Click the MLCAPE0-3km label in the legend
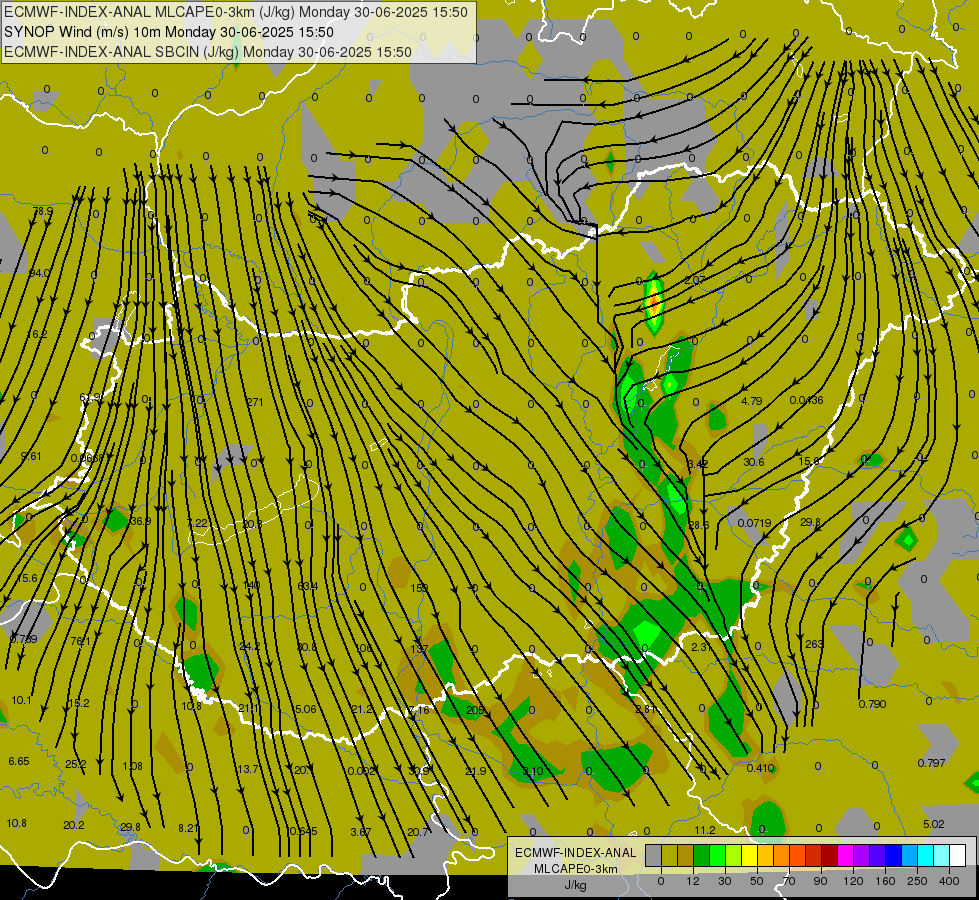The image size is (979, 900). pos(576,869)
